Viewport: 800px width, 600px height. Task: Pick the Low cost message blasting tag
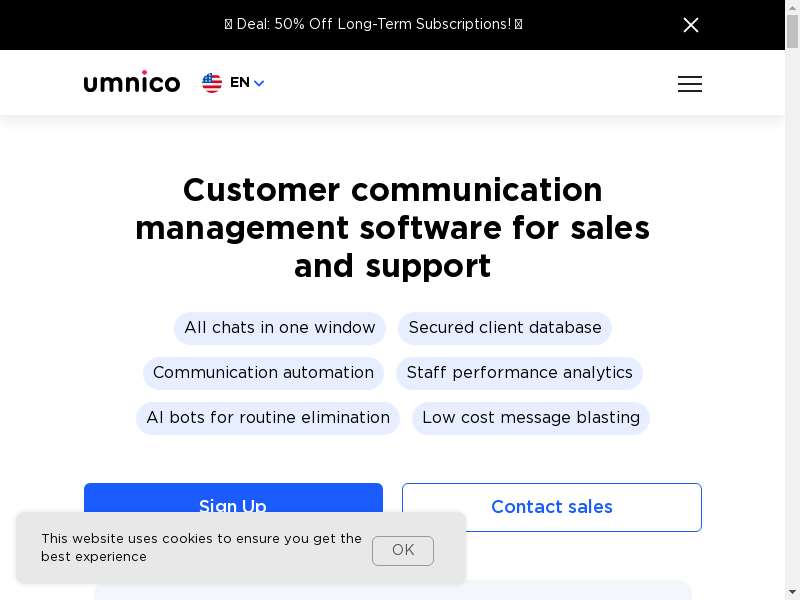click(x=531, y=418)
